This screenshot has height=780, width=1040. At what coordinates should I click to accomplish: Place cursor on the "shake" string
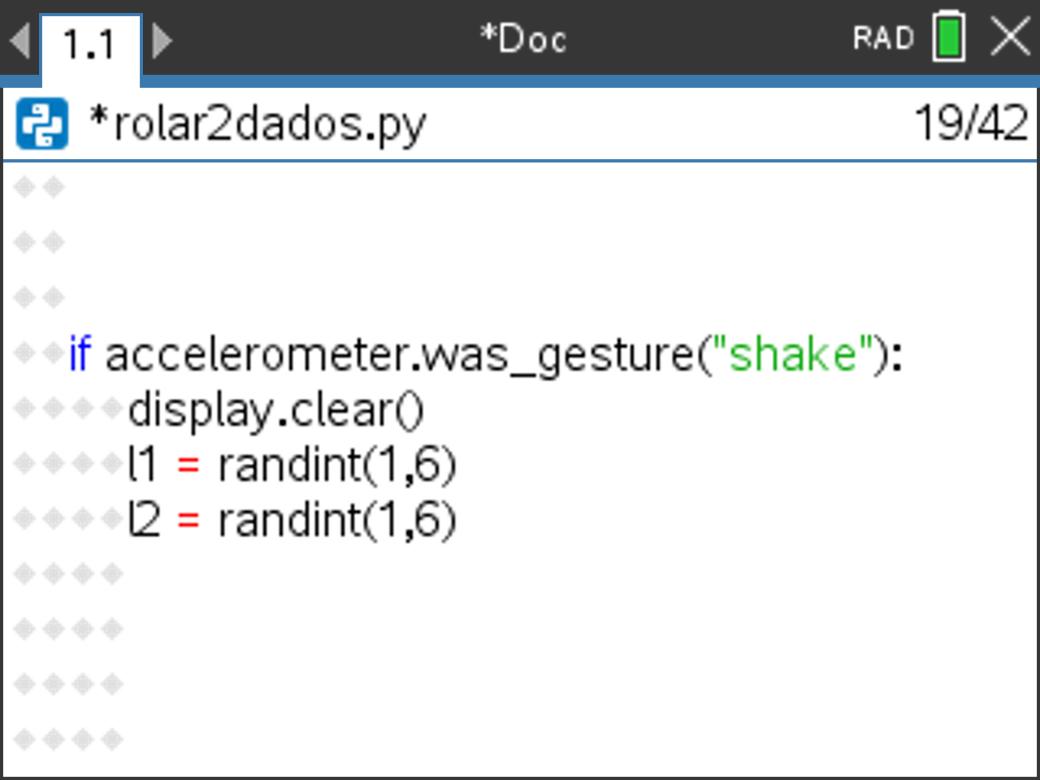point(792,354)
